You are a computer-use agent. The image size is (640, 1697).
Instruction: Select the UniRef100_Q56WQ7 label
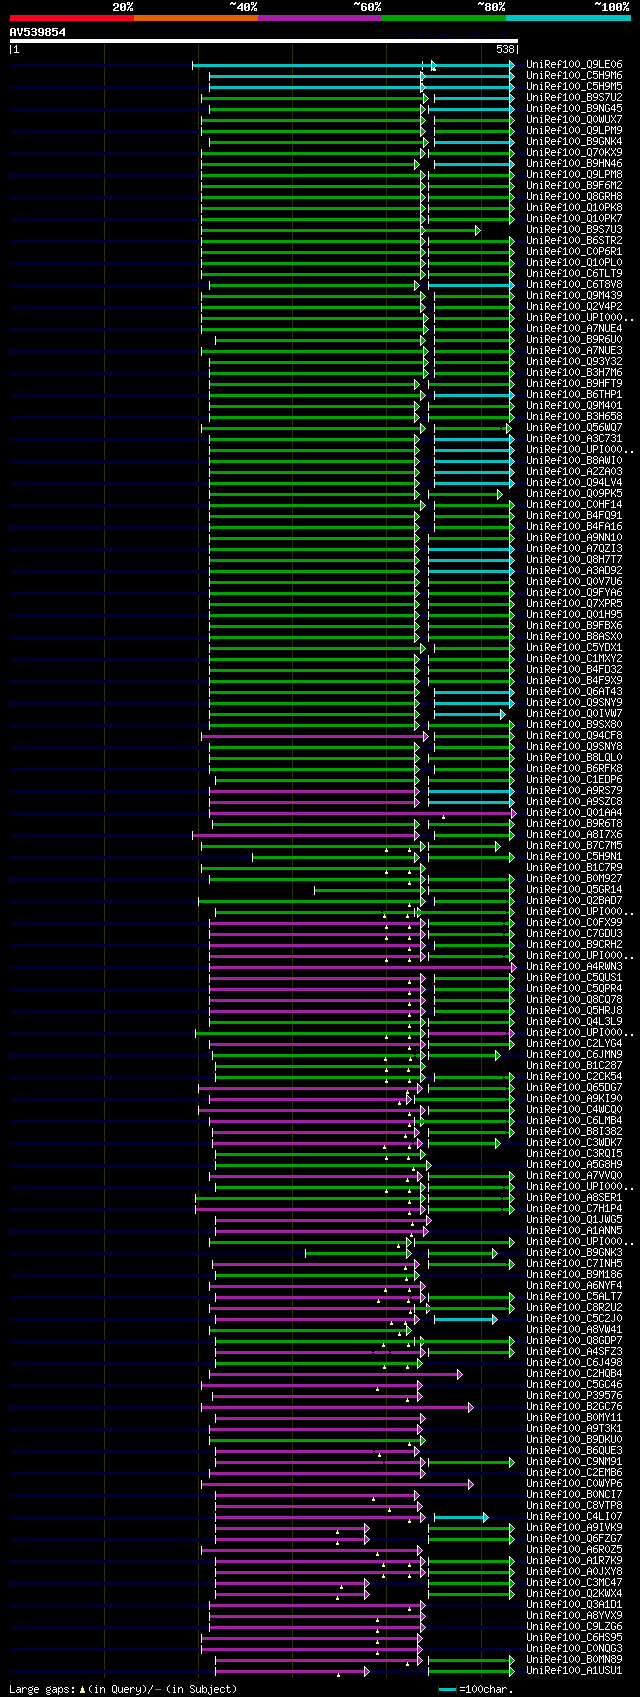[574, 428]
